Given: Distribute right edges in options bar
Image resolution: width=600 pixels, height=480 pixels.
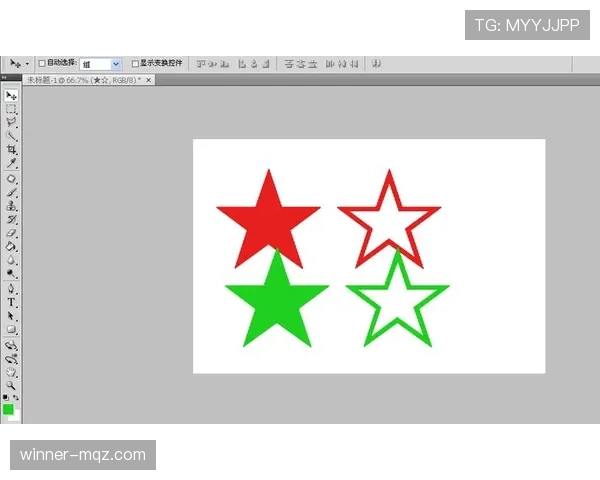Looking at the screenshot, I should tap(354, 64).
